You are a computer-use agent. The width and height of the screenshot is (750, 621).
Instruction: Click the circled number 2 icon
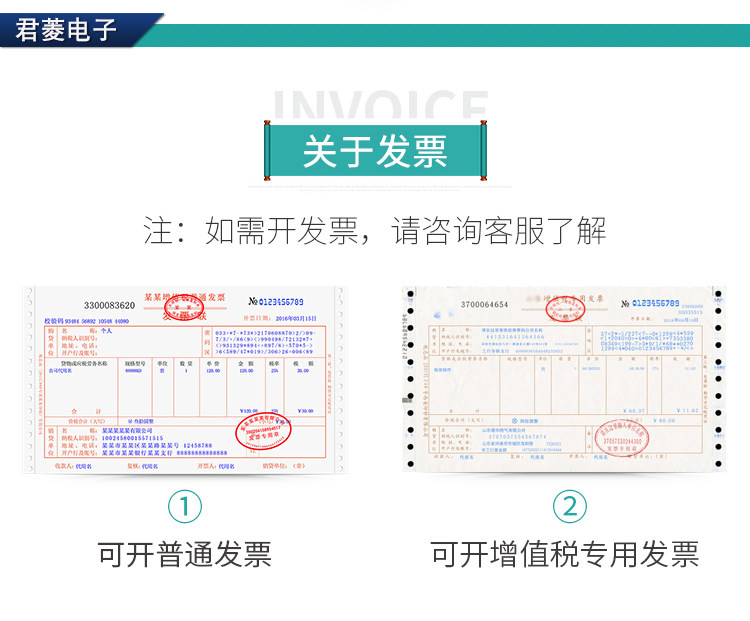click(570, 507)
